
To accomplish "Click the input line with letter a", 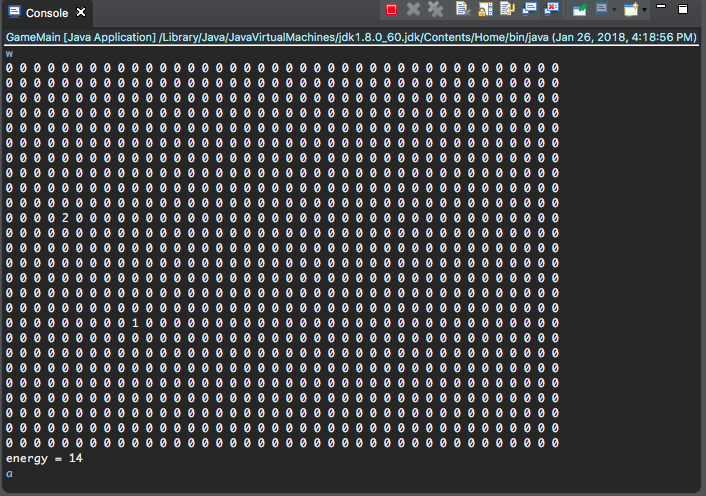I will (x=9, y=473).
